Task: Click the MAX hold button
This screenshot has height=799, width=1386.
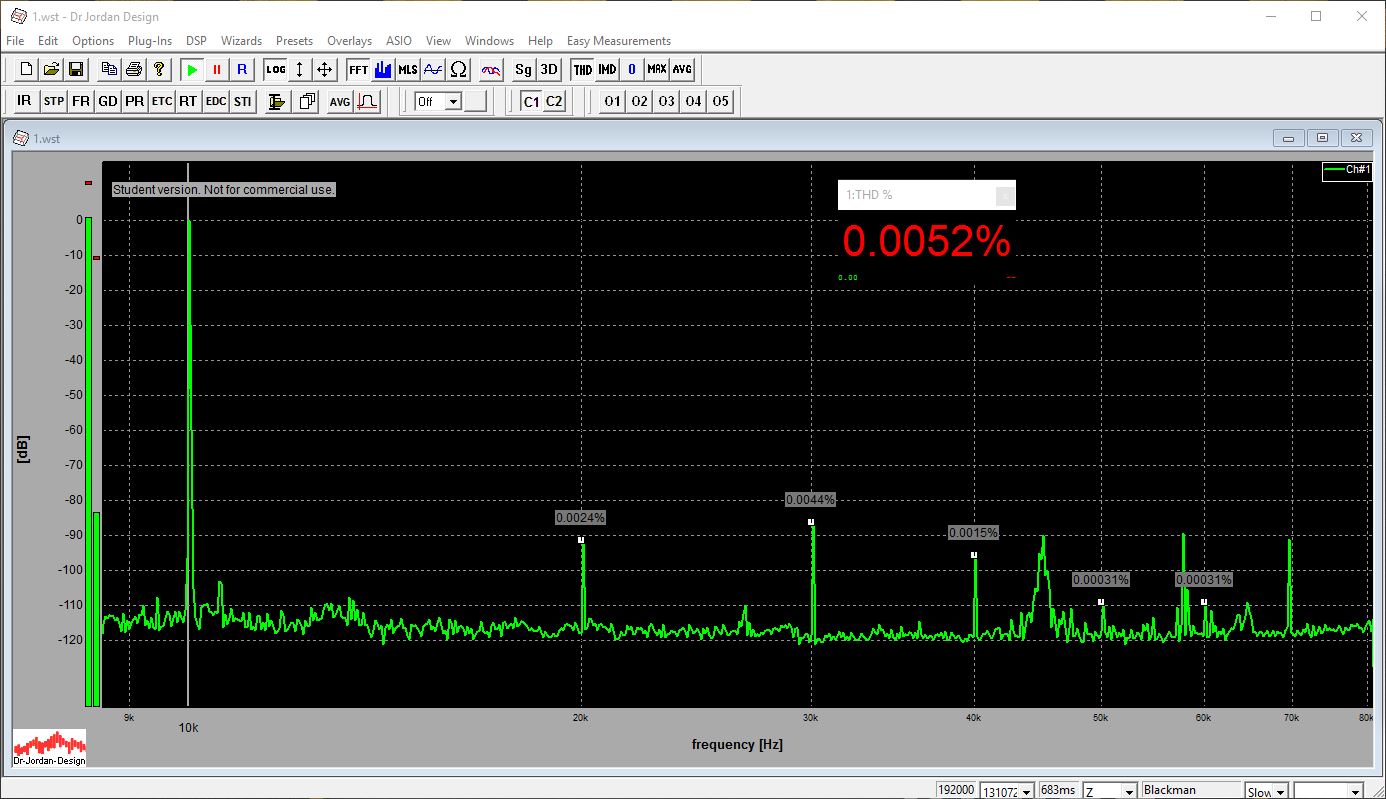Action: click(x=656, y=70)
